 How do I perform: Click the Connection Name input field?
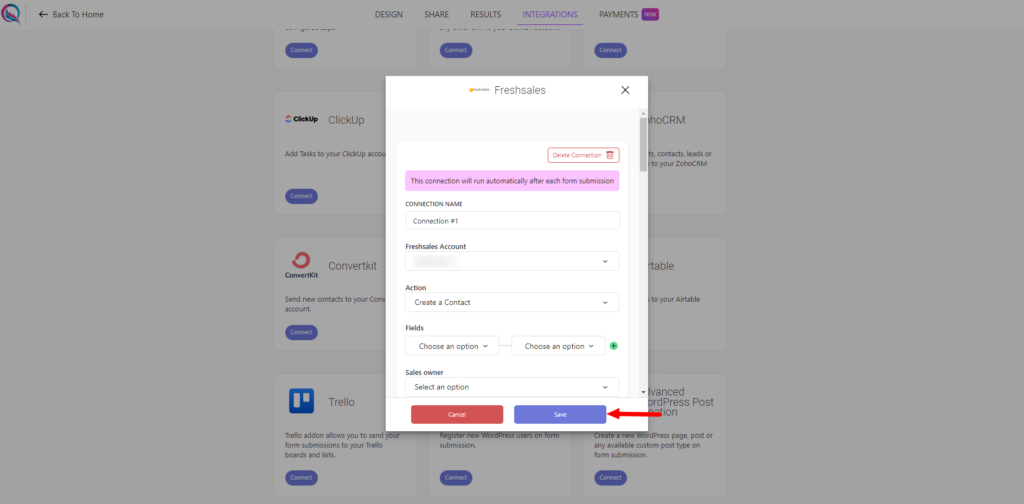pyautogui.click(x=512, y=221)
